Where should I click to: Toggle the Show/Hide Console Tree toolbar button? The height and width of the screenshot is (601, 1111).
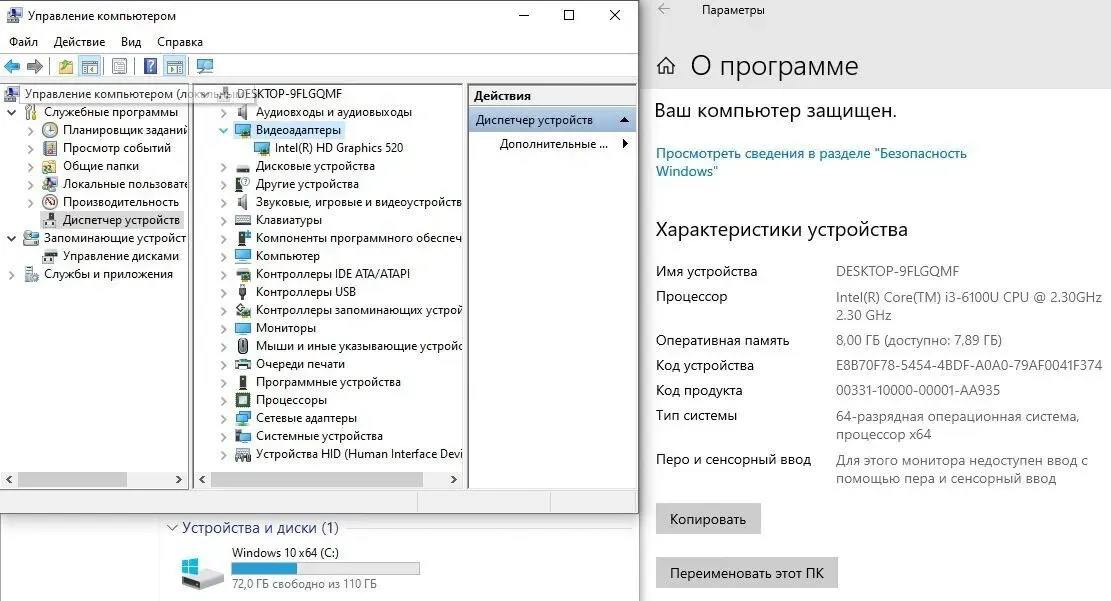90,67
